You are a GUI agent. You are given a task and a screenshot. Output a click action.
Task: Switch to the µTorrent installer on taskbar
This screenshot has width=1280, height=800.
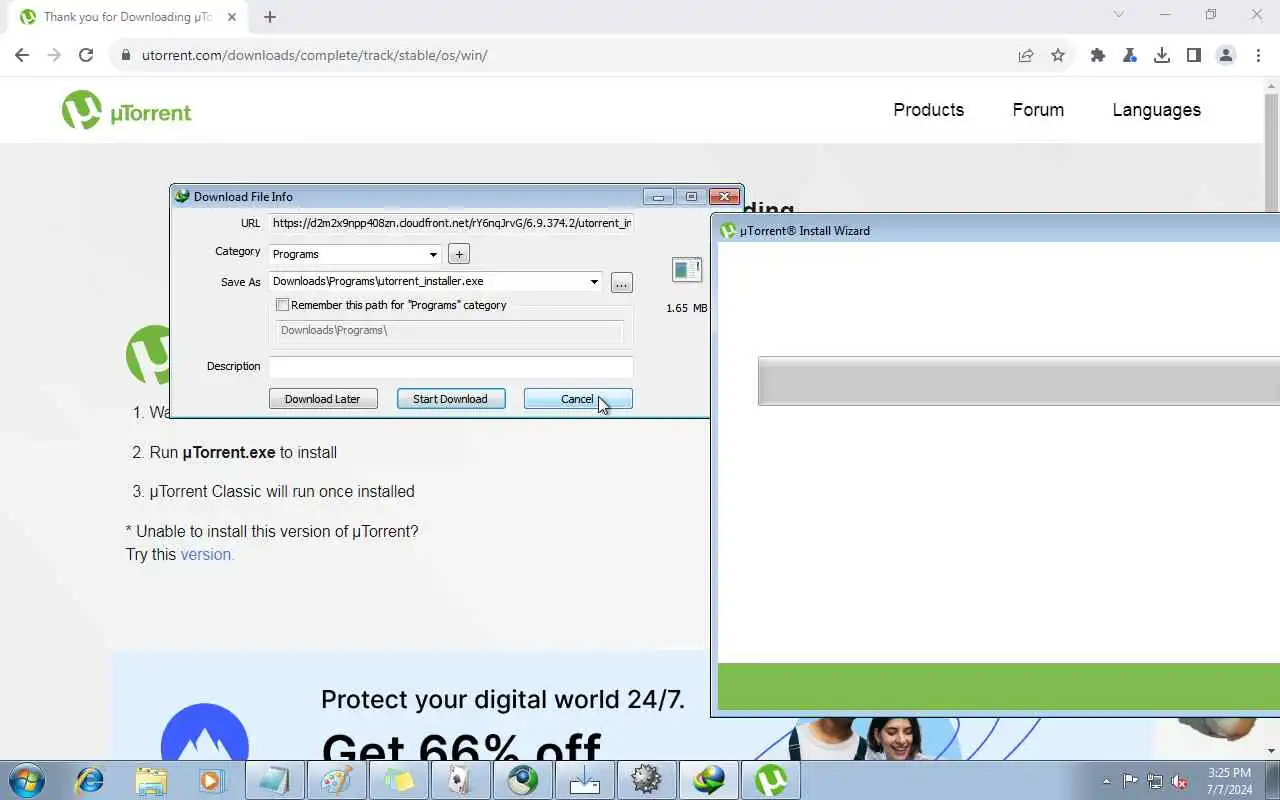pos(770,780)
